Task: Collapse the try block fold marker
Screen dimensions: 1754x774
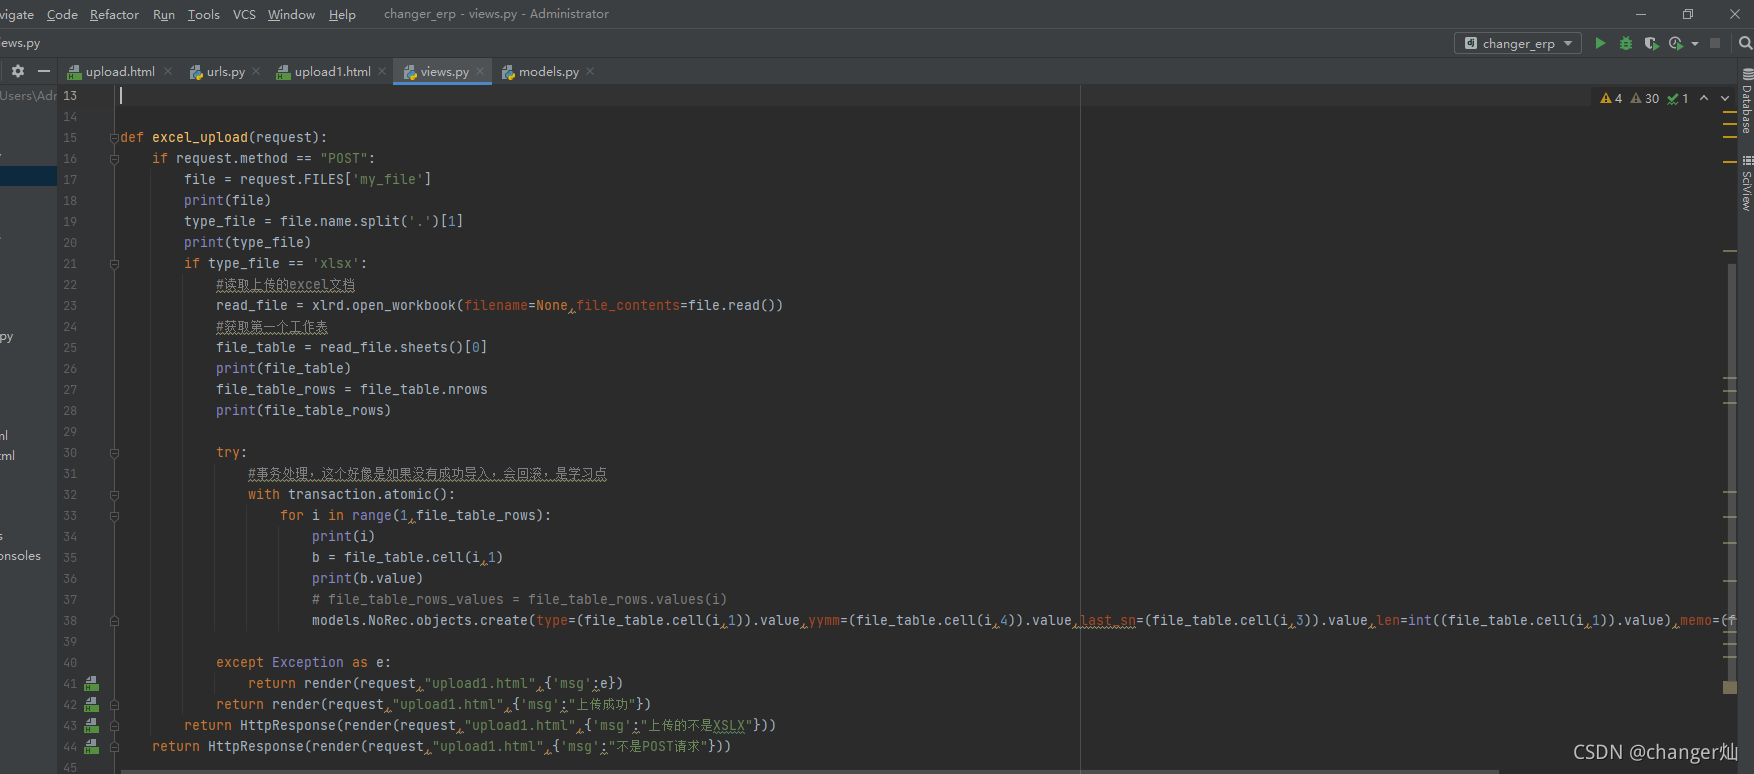Action: click(114, 453)
